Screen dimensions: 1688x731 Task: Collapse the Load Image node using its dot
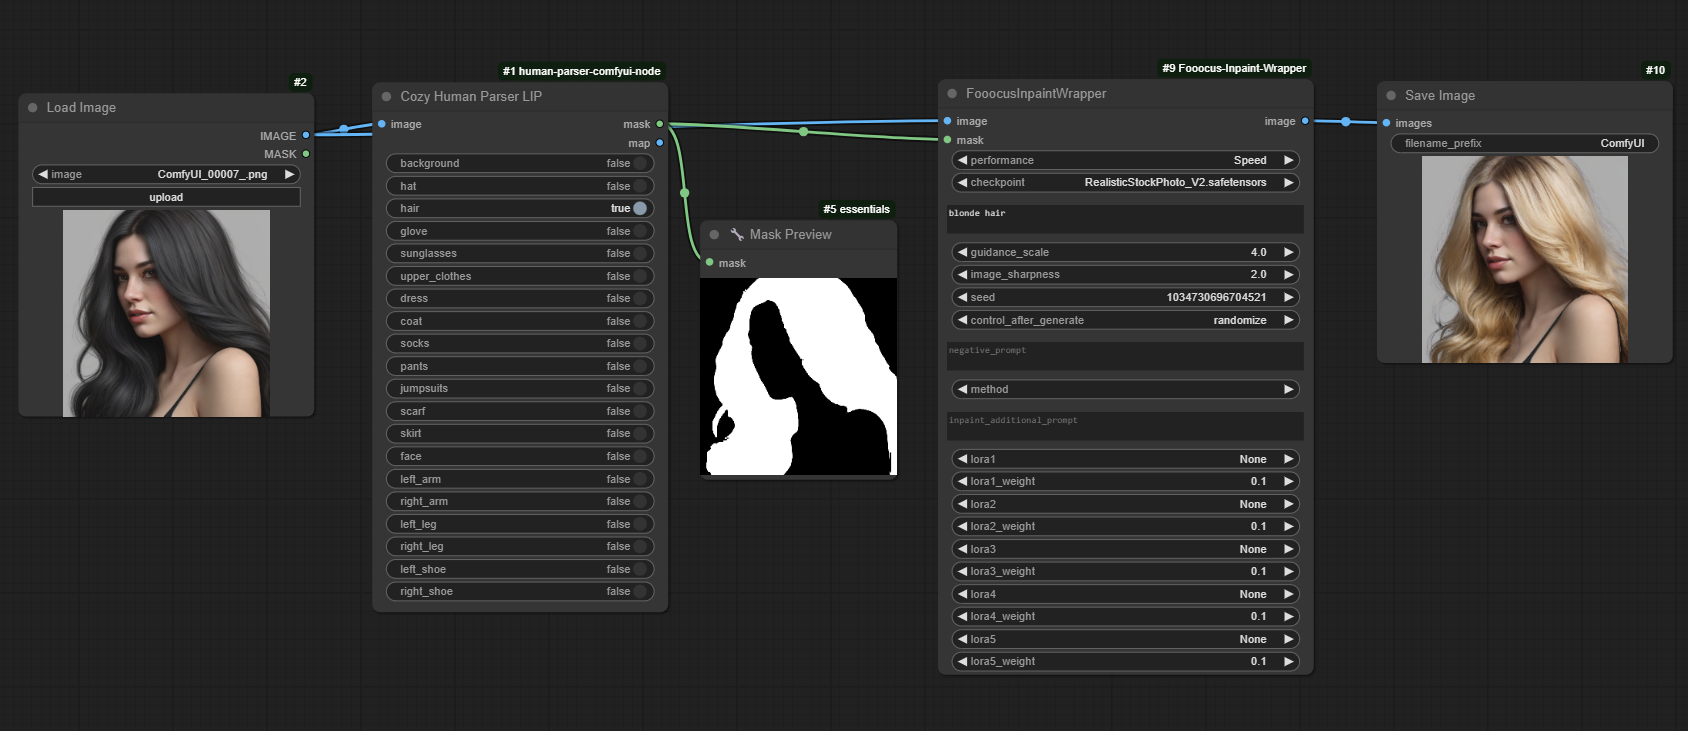pos(33,108)
